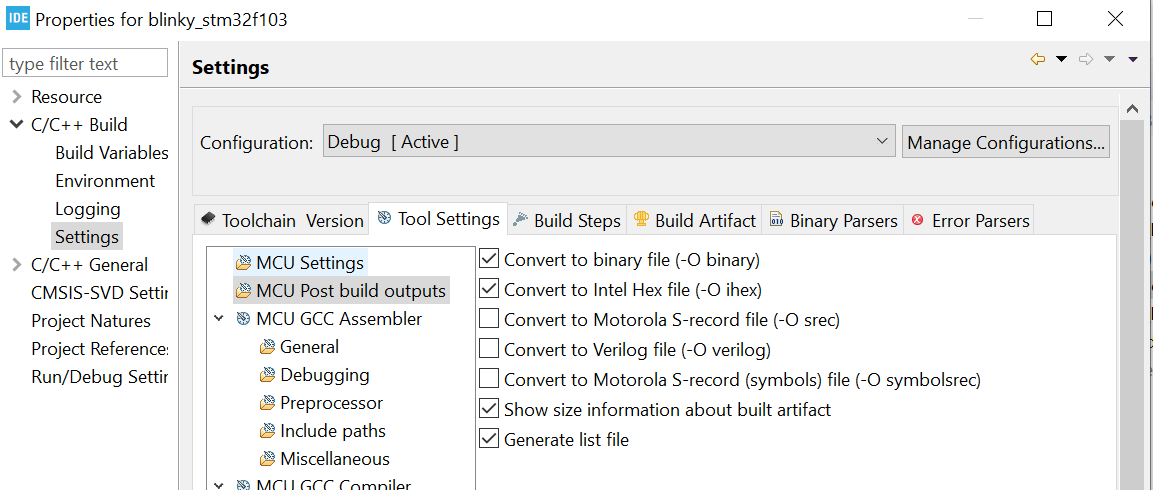This screenshot has height=490, width=1153.
Task: Collapse the C/C++ Build tree node
Action: (16, 125)
